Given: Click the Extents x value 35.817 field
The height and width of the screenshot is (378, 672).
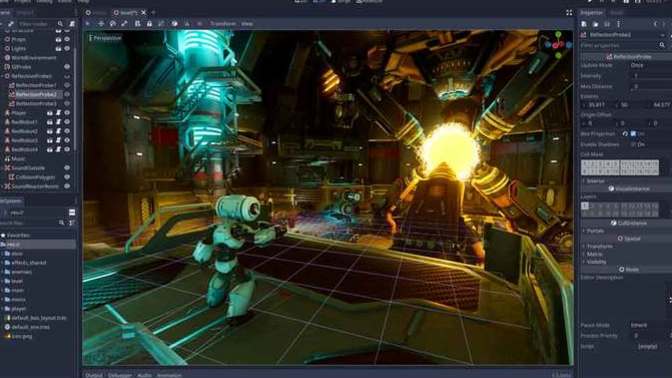Looking at the screenshot, I should (x=597, y=105).
